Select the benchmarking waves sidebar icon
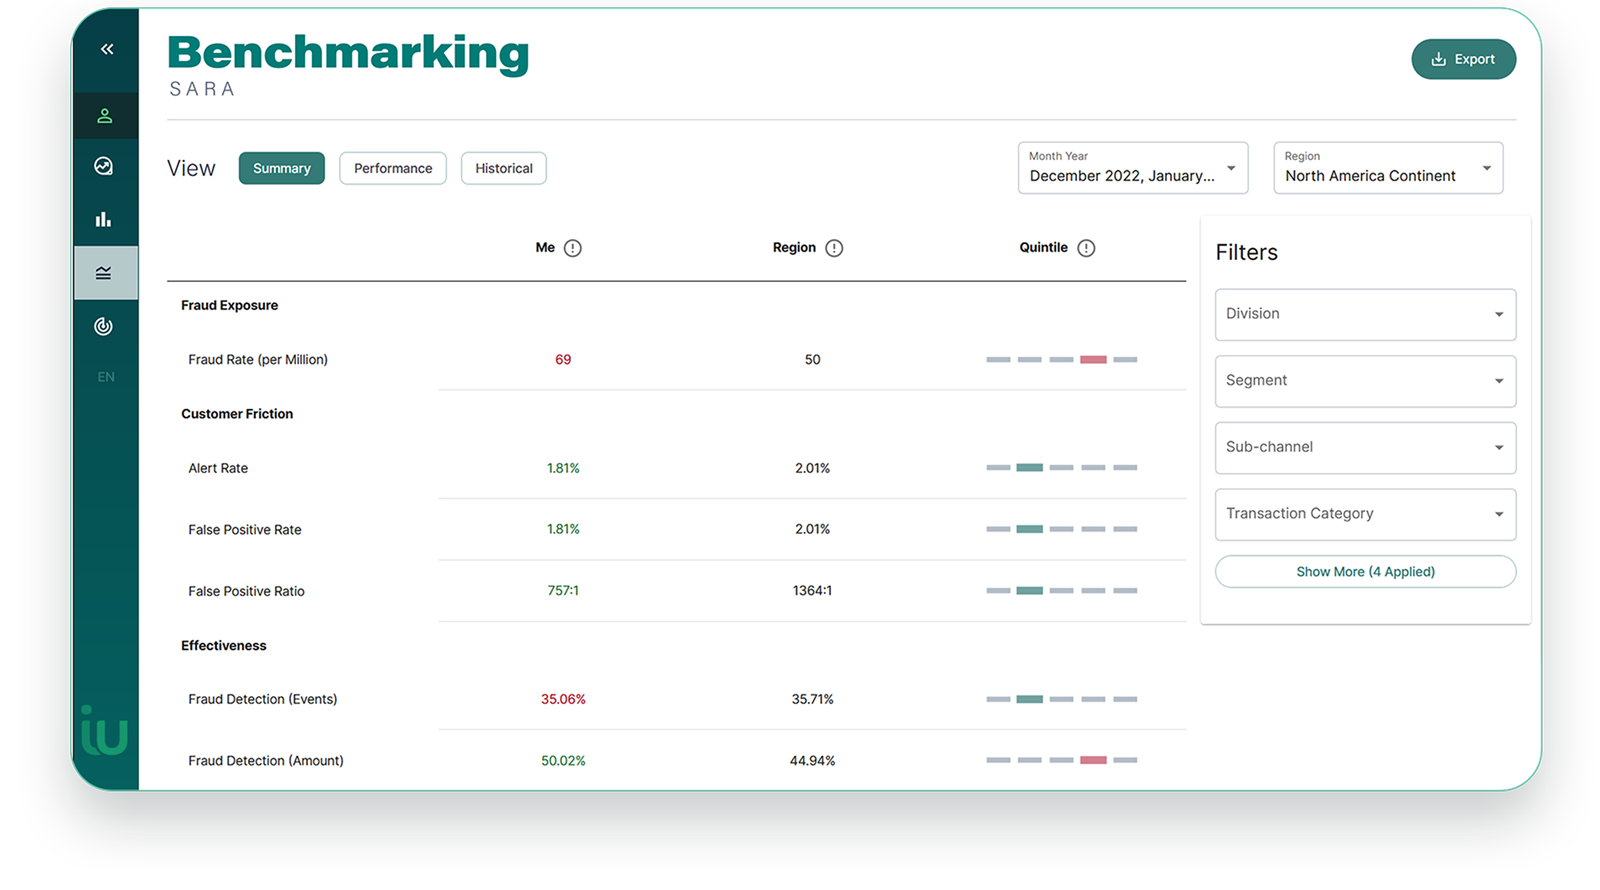 pos(105,273)
